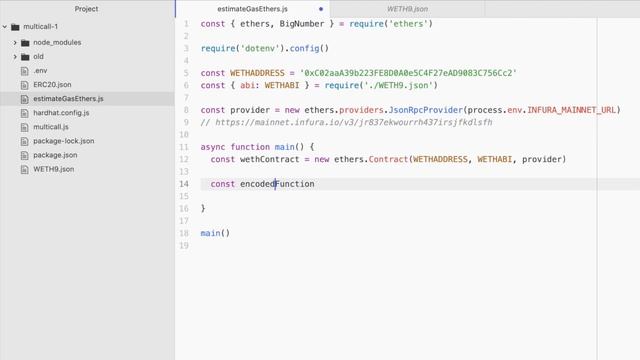Switch to the WETH9.json tab

[407, 9]
